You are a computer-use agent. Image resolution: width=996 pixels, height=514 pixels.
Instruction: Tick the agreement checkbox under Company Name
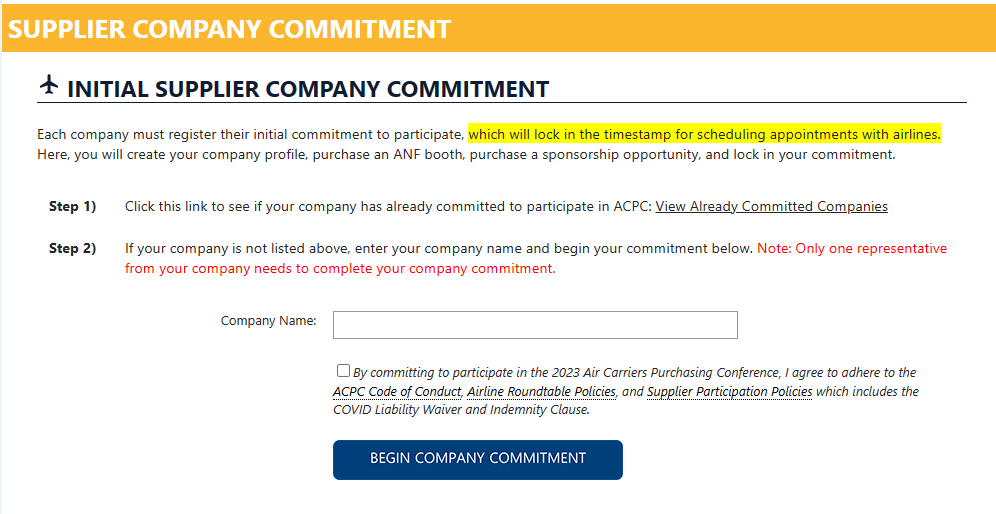(343, 370)
